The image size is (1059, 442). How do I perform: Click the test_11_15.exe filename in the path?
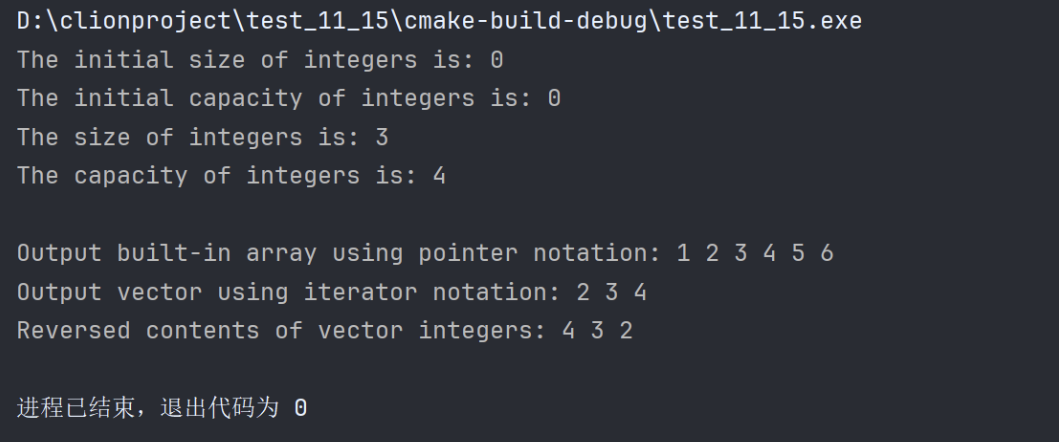pyautogui.click(x=762, y=21)
